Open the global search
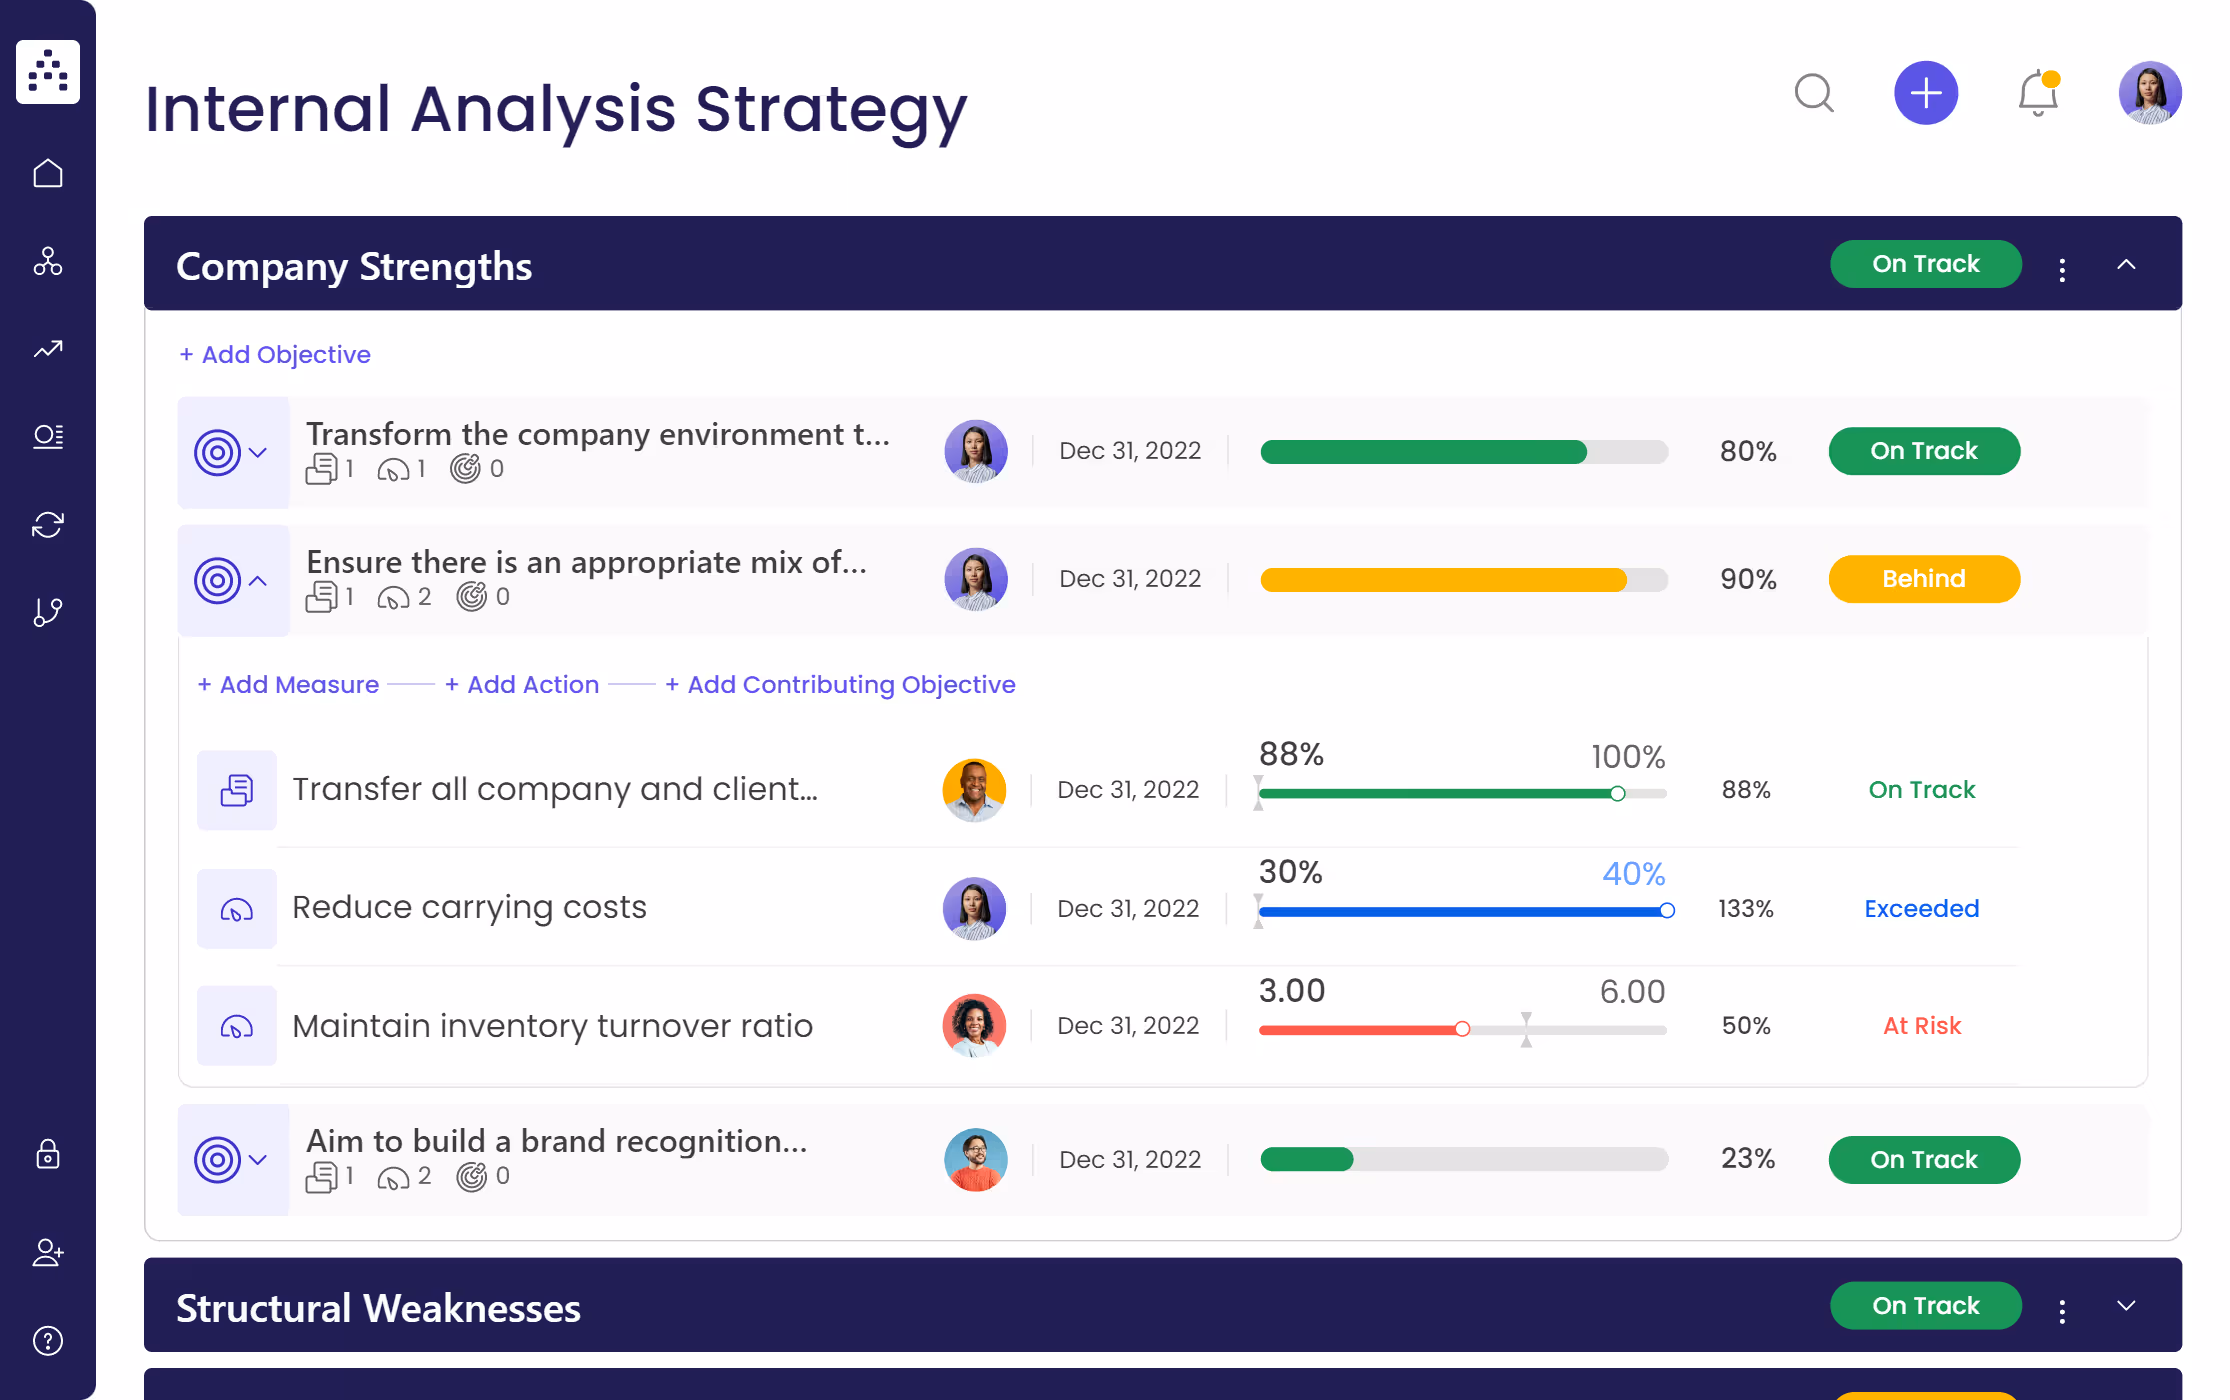 pyautogui.click(x=1815, y=93)
